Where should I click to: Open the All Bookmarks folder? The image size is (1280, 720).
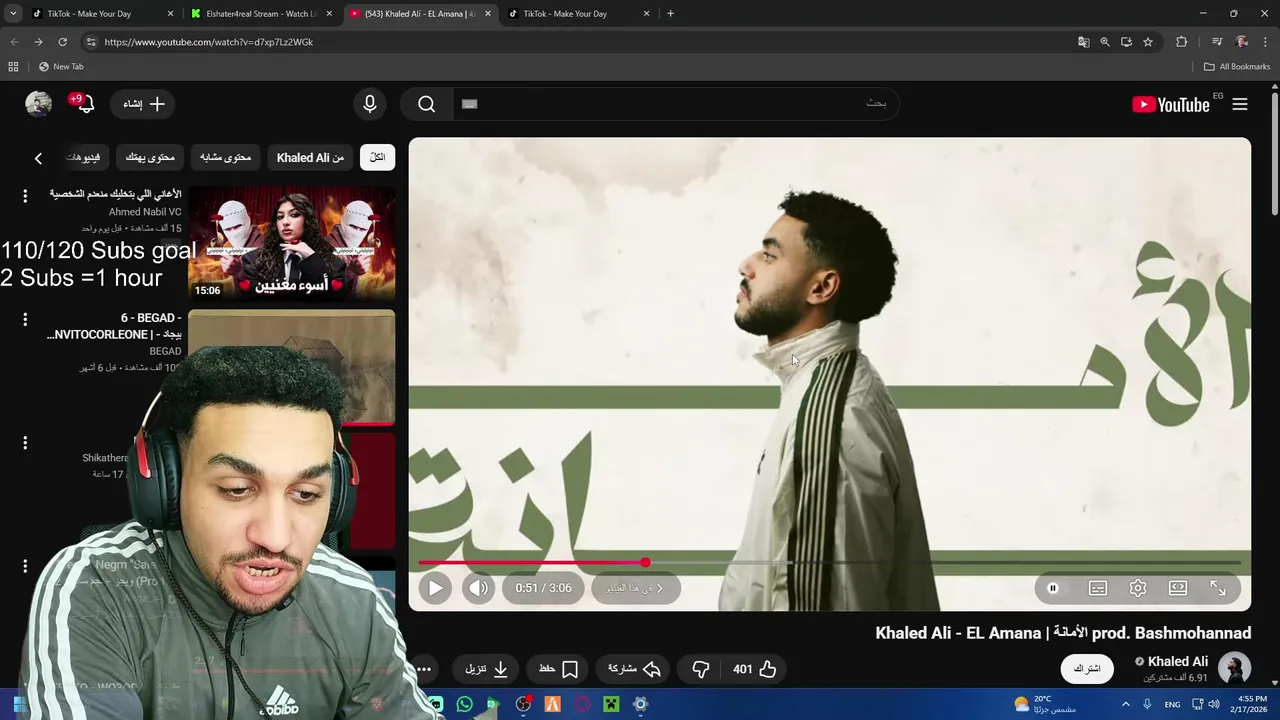coord(1237,67)
